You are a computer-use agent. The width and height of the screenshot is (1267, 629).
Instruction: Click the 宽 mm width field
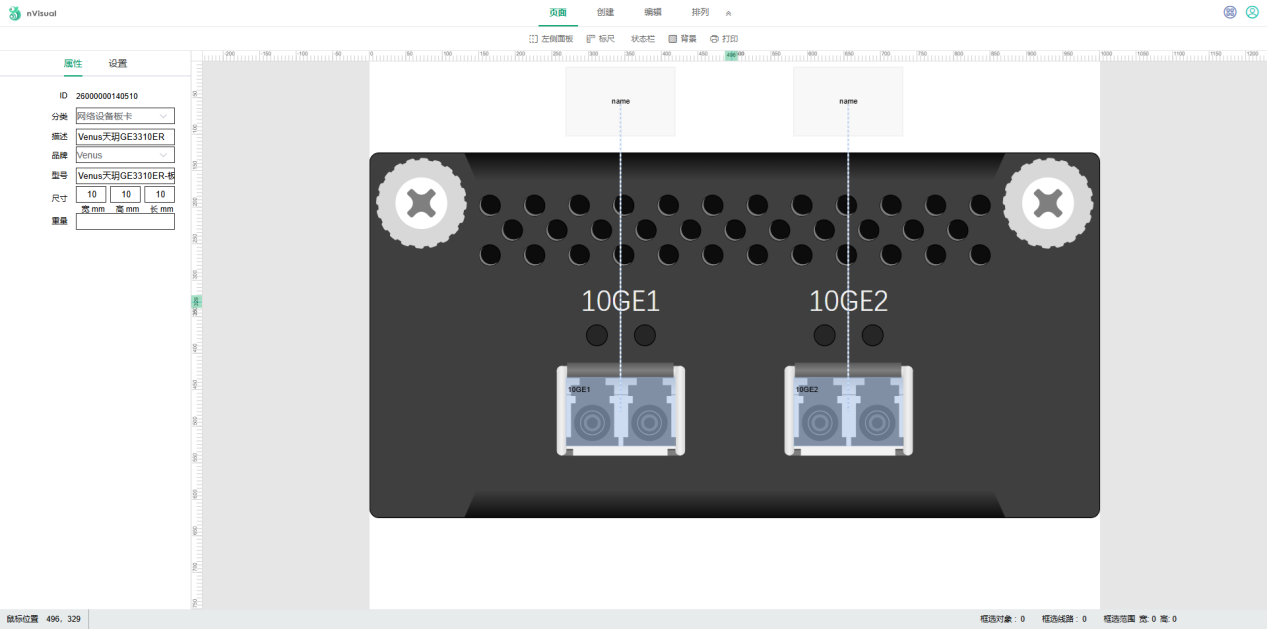[x=91, y=195]
